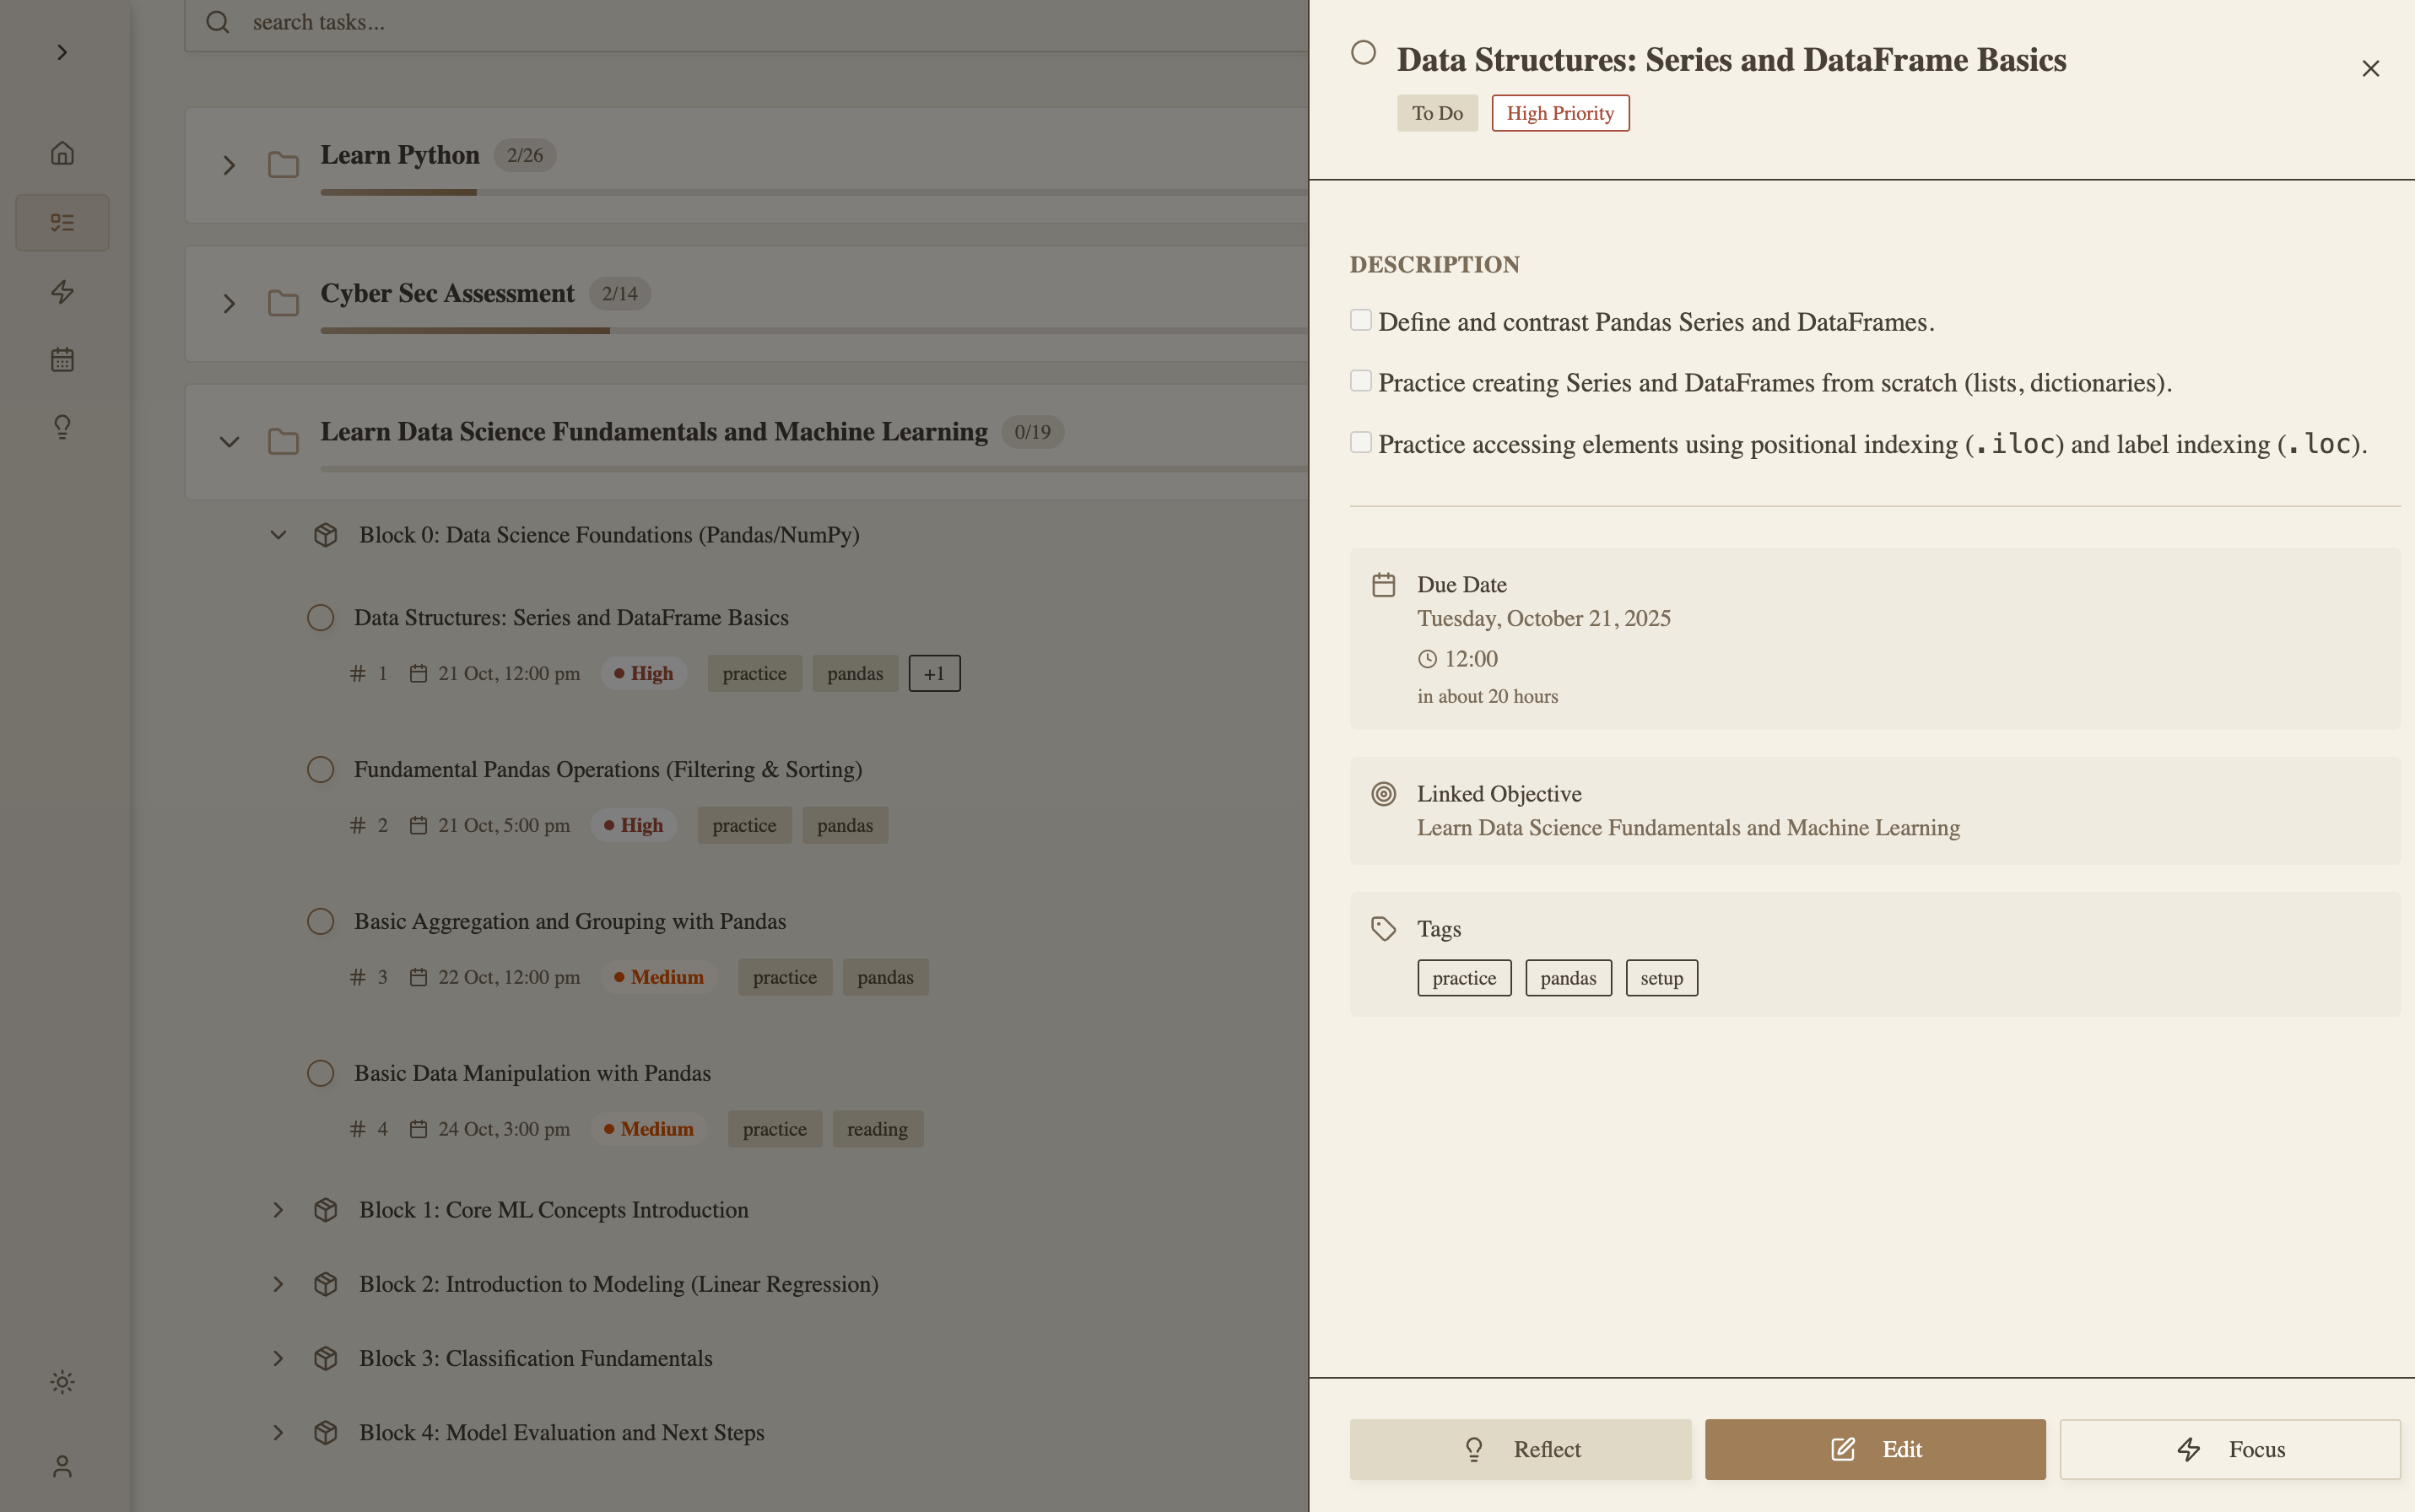Open 'Basic Data Manipulation with Pandas' task
2415x1512 pixels.
pyautogui.click(x=532, y=1074)
